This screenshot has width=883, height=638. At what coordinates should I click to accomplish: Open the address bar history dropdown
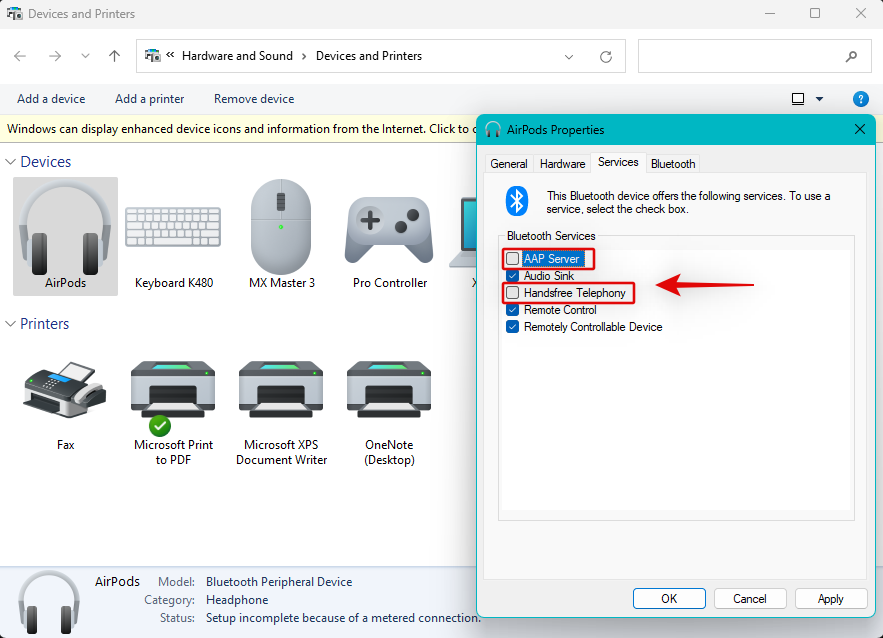pyautogui.click(x=569, y=56)
